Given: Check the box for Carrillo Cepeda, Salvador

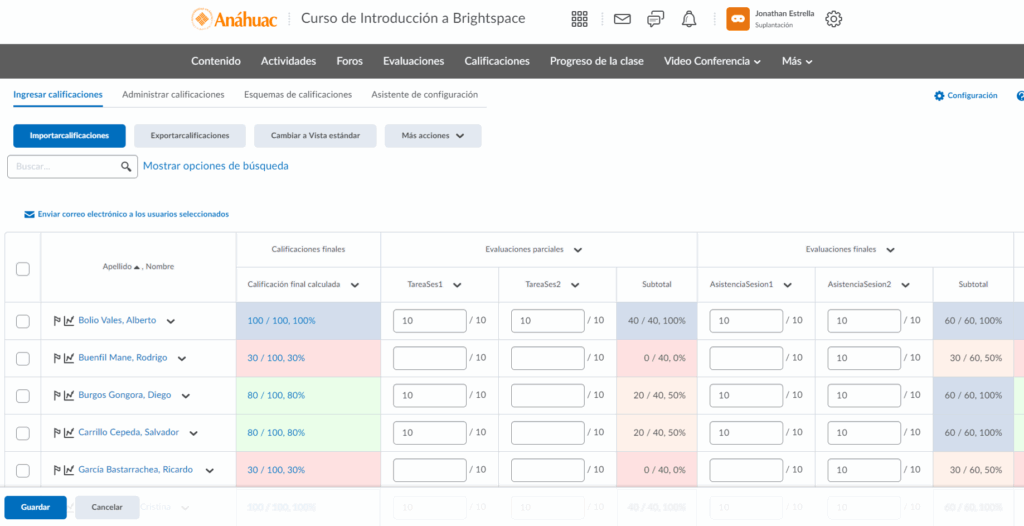Looking at the screenshot, I should [x=23, y=433].
